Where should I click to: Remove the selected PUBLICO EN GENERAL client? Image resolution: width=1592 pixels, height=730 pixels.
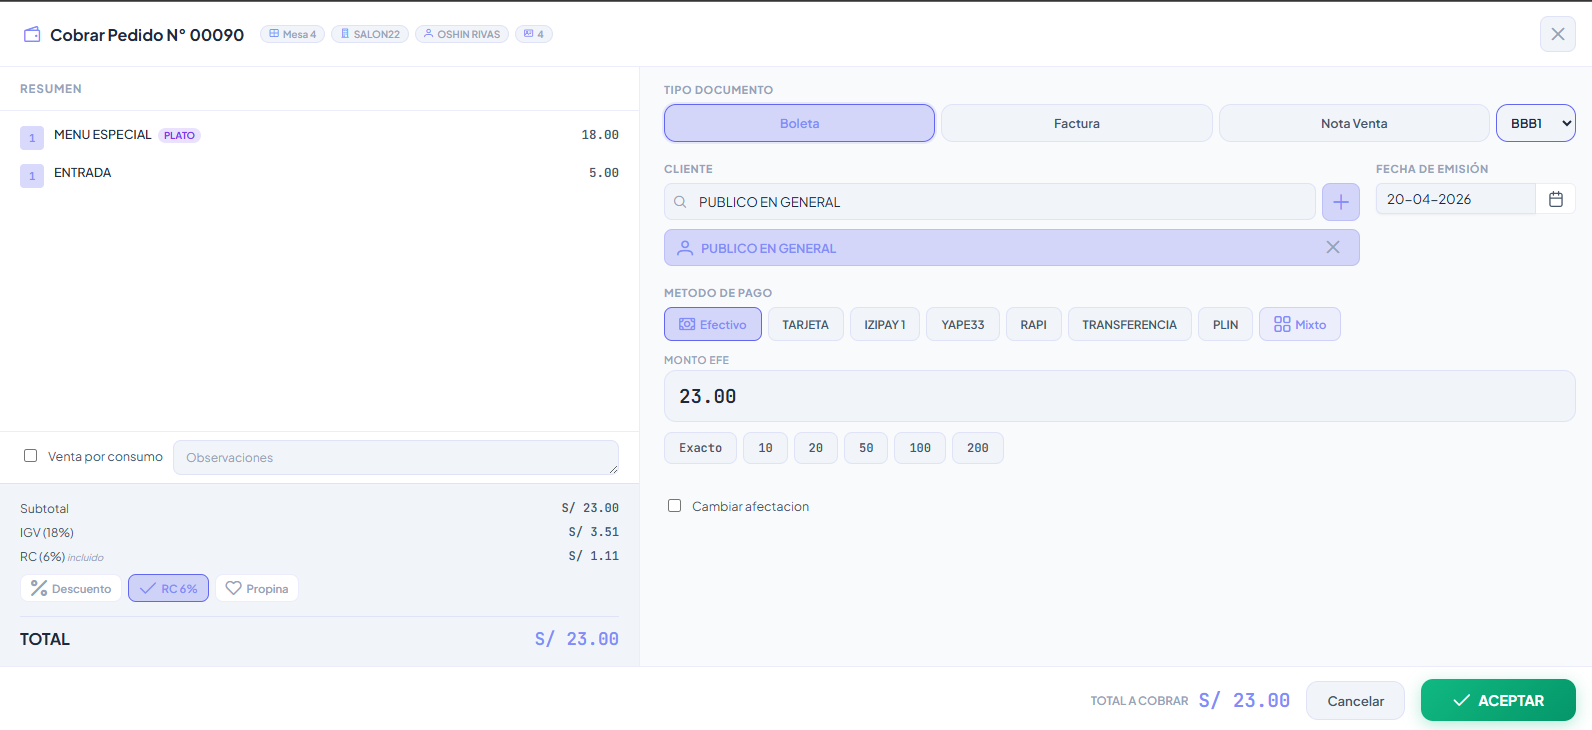1333,247
